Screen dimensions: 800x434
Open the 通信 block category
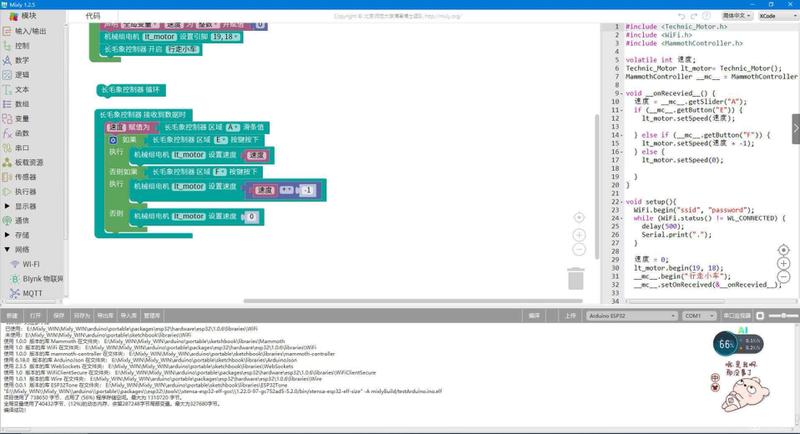tap(22, 221)
